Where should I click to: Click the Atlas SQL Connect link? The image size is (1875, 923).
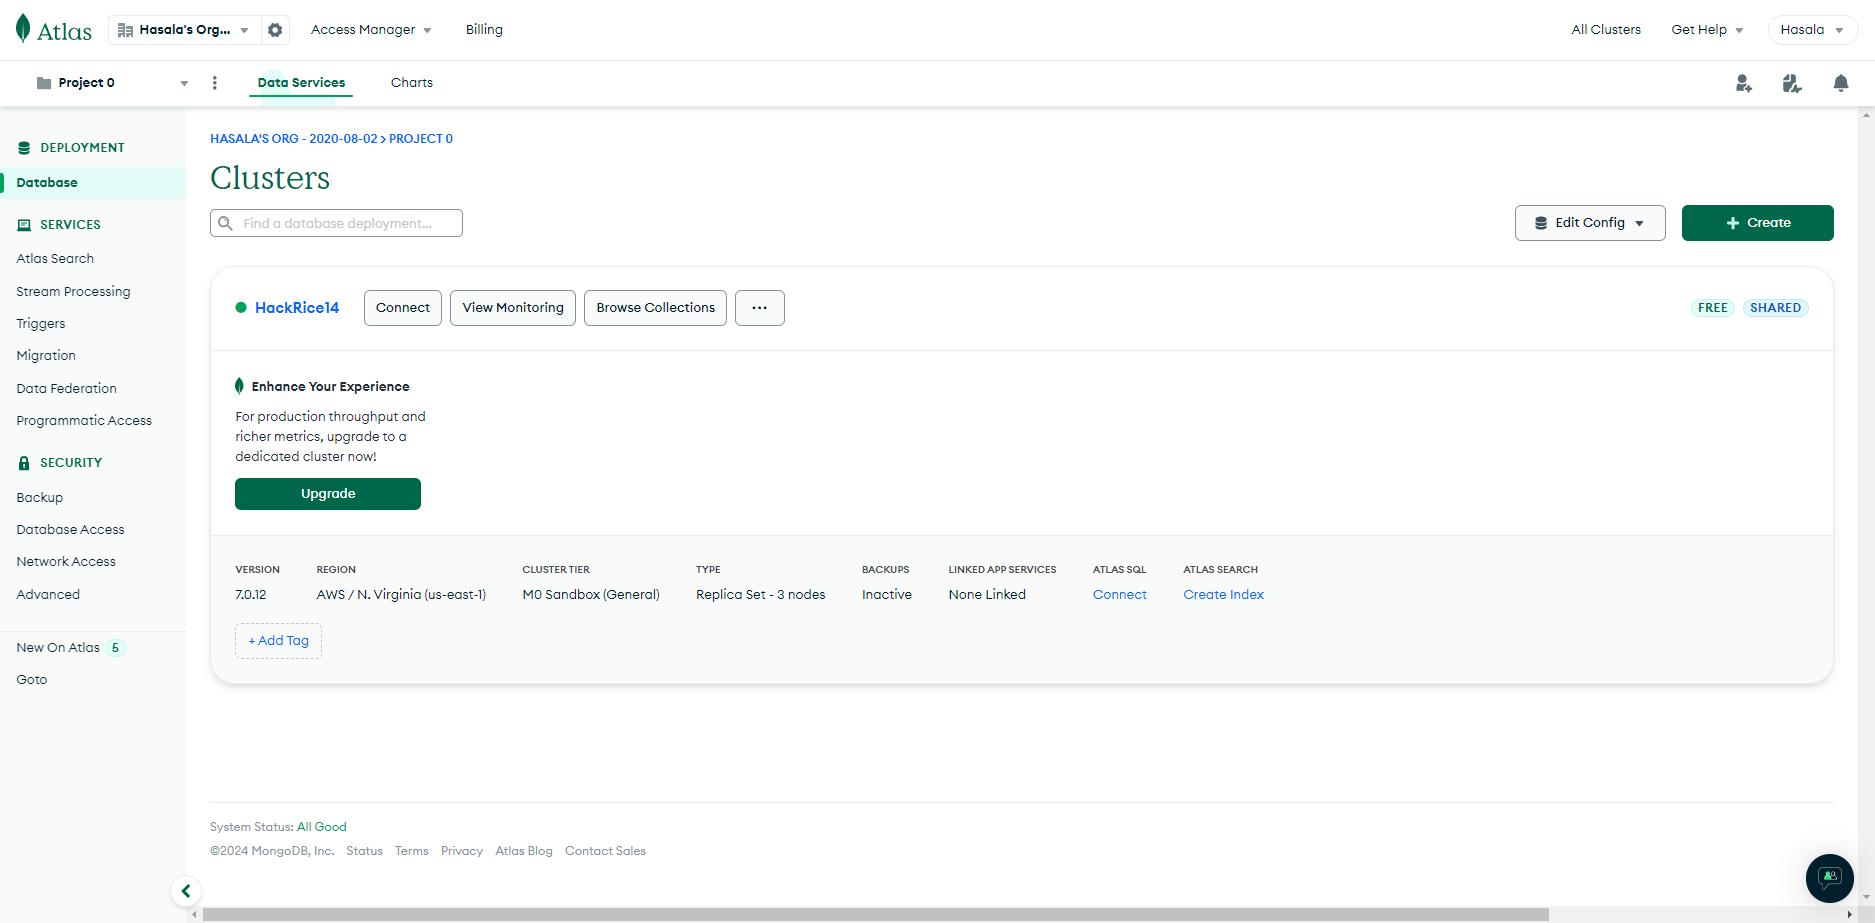coord(1120,595)
